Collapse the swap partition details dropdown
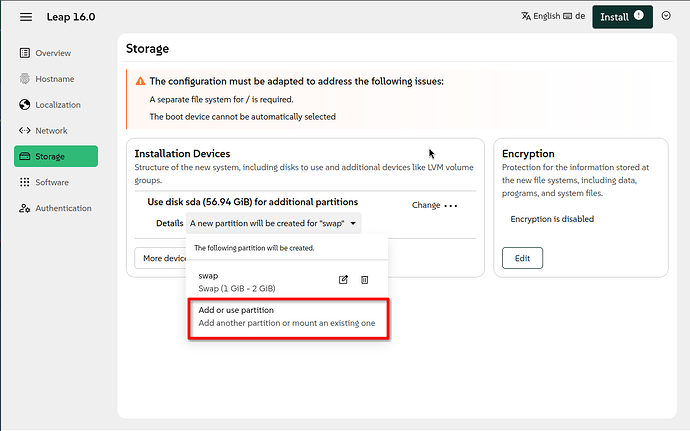The image size is (690, 431). click(x=273, y=223)
